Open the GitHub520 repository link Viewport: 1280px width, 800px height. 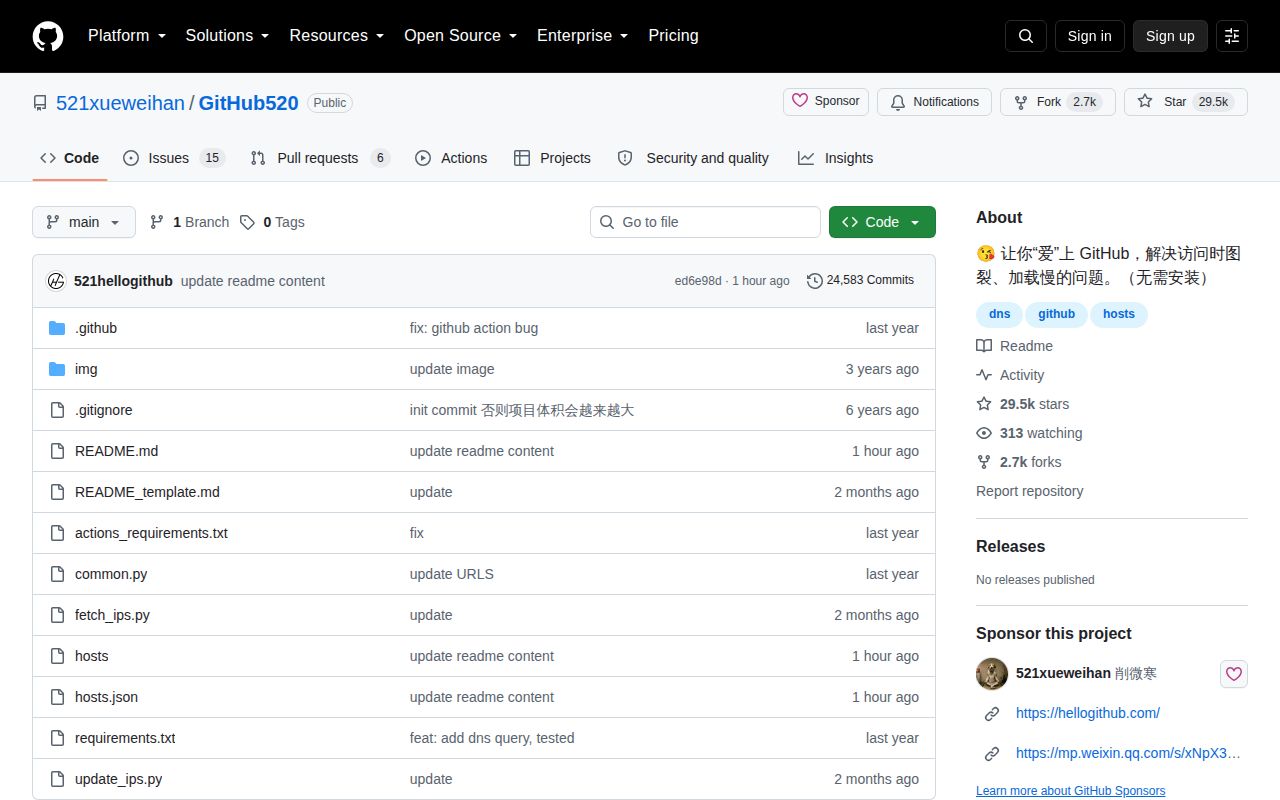(248, 103)
